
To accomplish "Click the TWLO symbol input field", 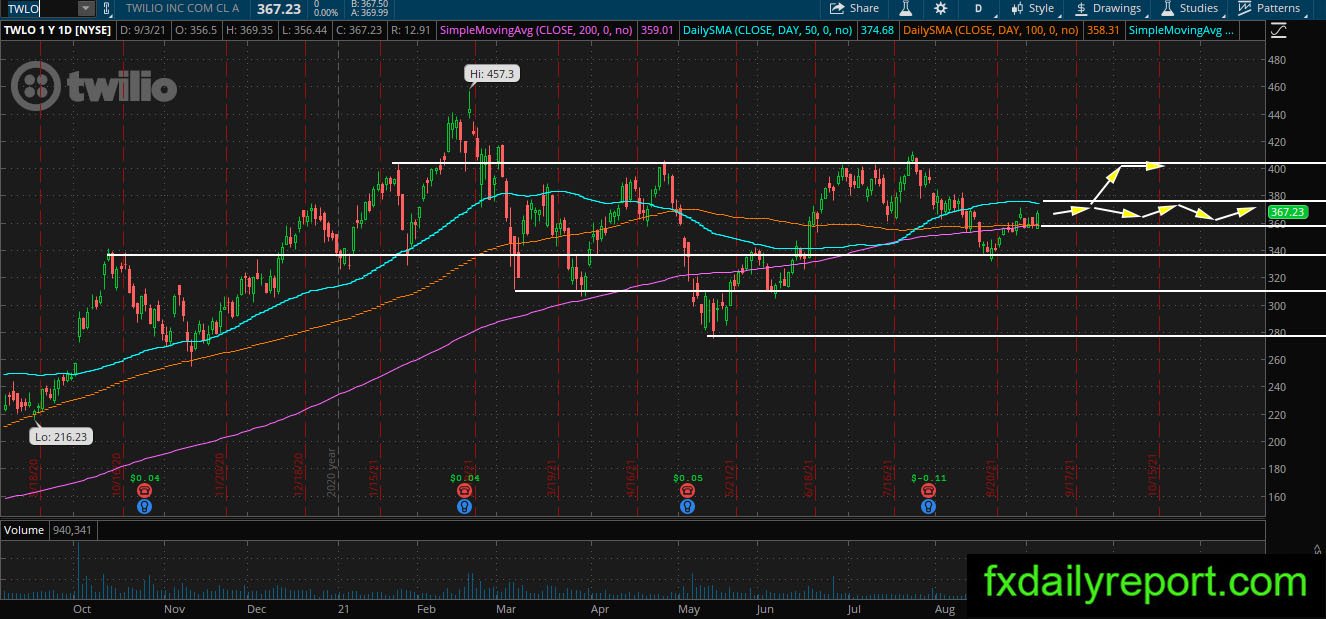I will point(38,8).
